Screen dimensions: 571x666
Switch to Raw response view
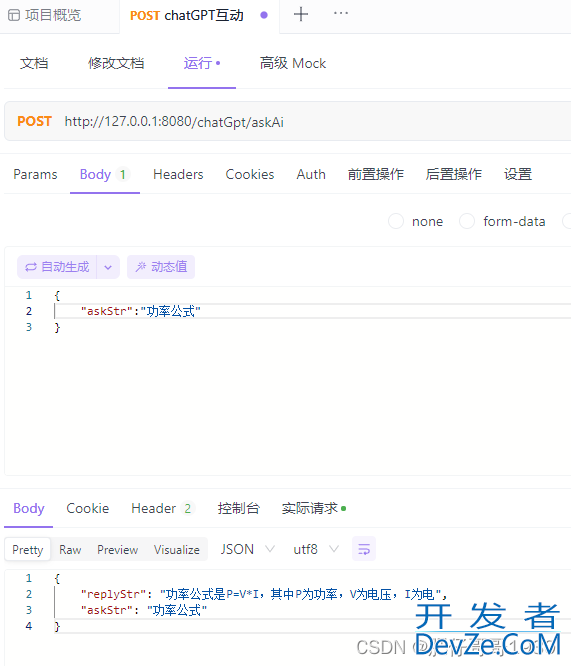coord(70,549)
